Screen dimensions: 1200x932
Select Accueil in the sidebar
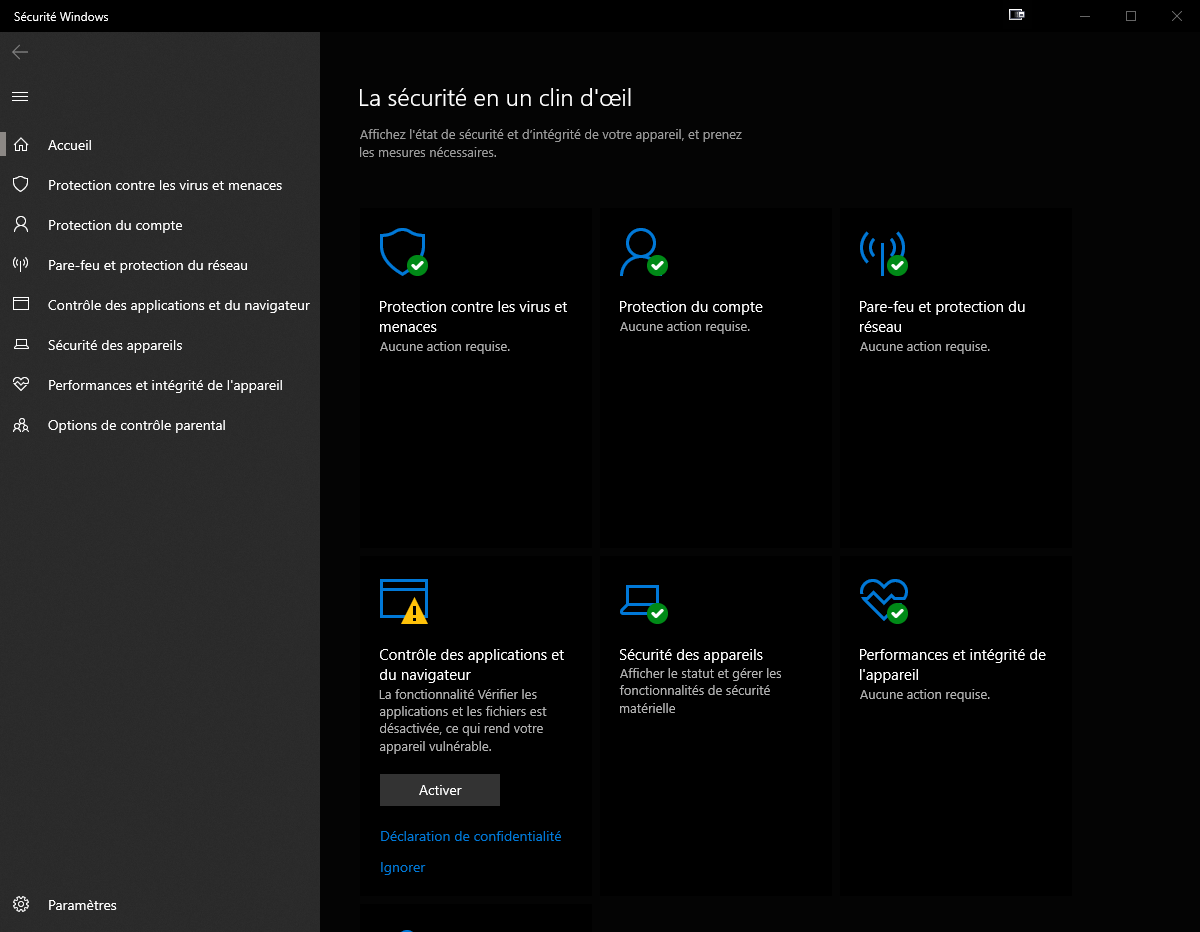click(160, 145)
